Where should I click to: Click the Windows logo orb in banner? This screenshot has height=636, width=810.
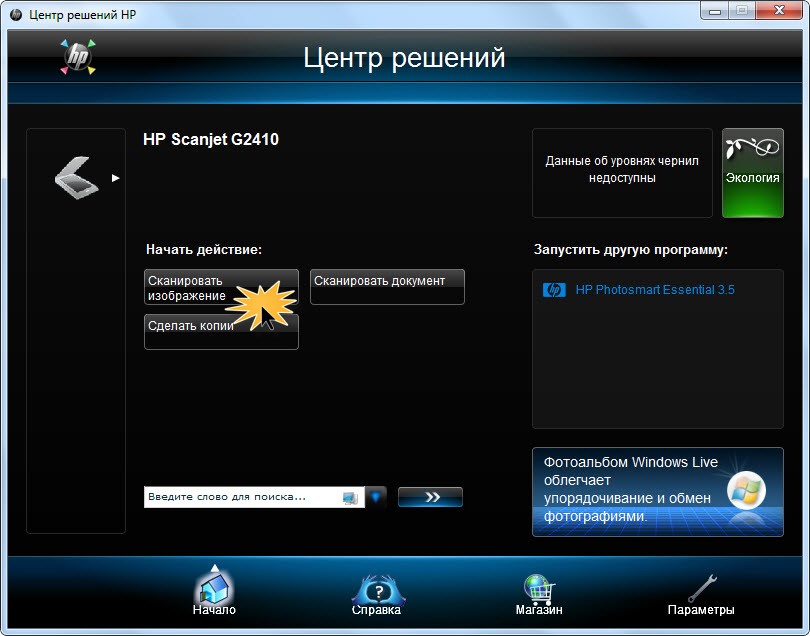[x=746, y=490]
